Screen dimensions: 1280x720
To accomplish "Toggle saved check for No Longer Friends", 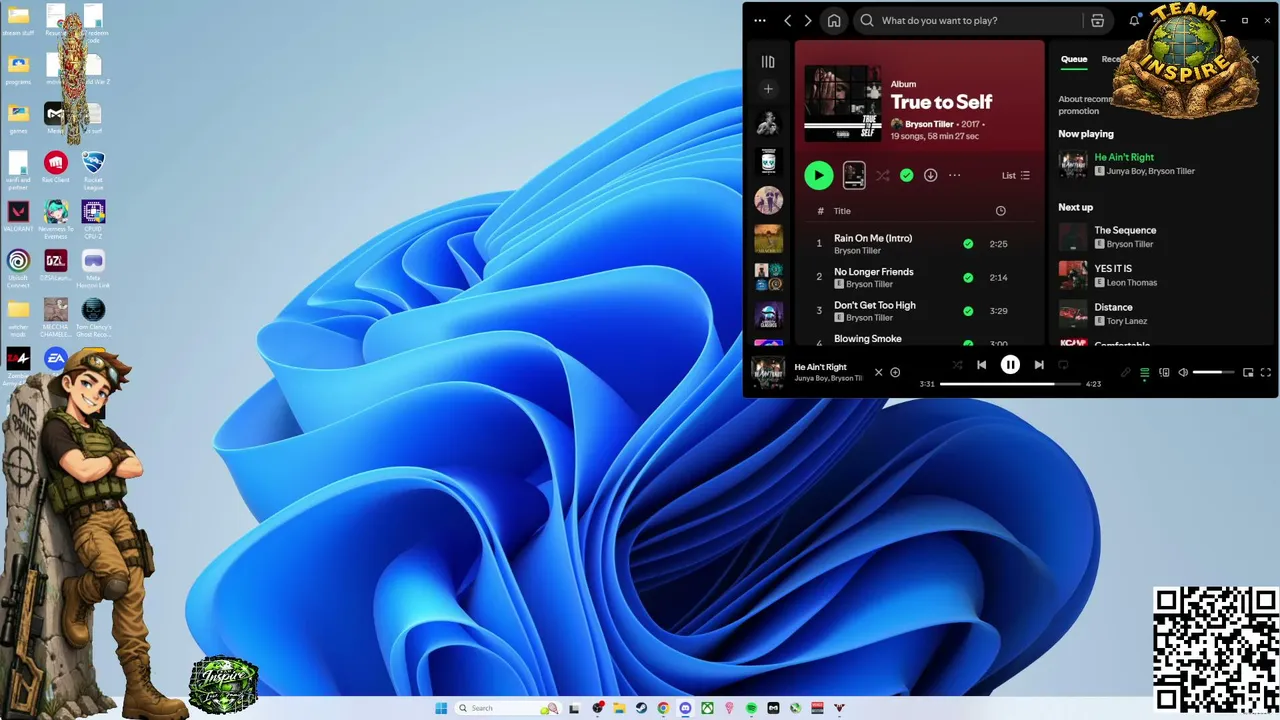I will click(x=968, y=277).
